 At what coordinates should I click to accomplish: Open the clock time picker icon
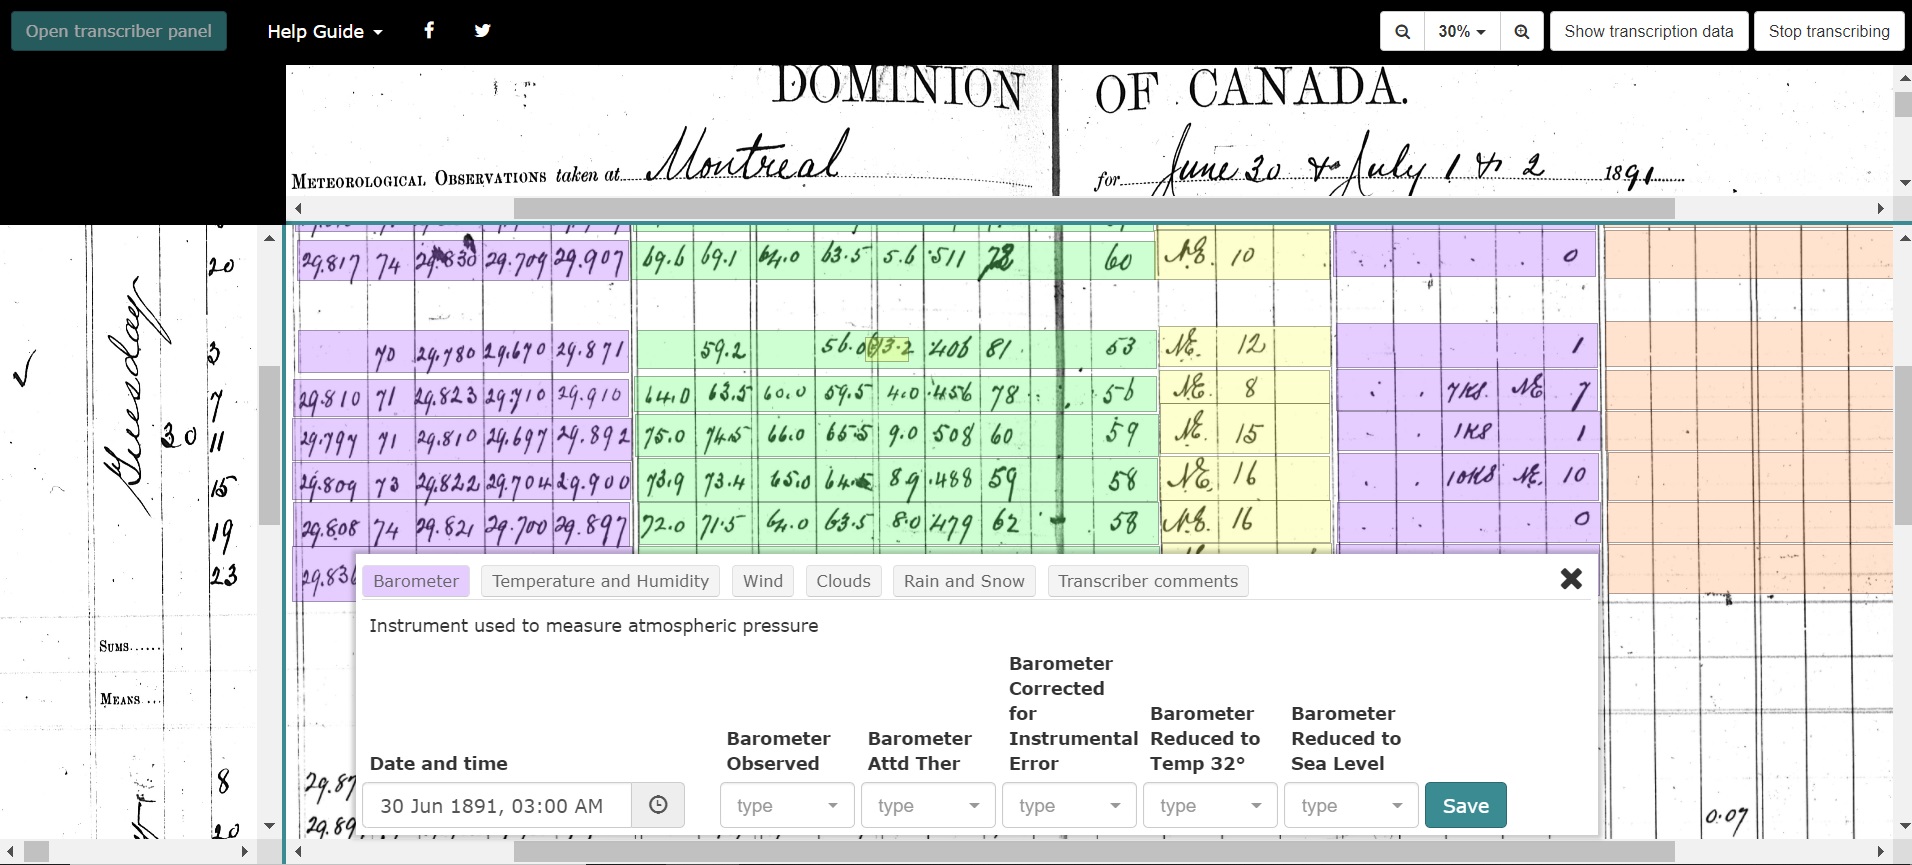[658, 805]
